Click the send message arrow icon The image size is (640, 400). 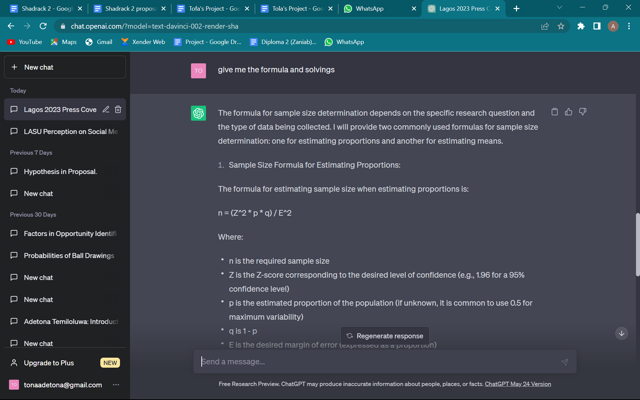click(564, 362)
